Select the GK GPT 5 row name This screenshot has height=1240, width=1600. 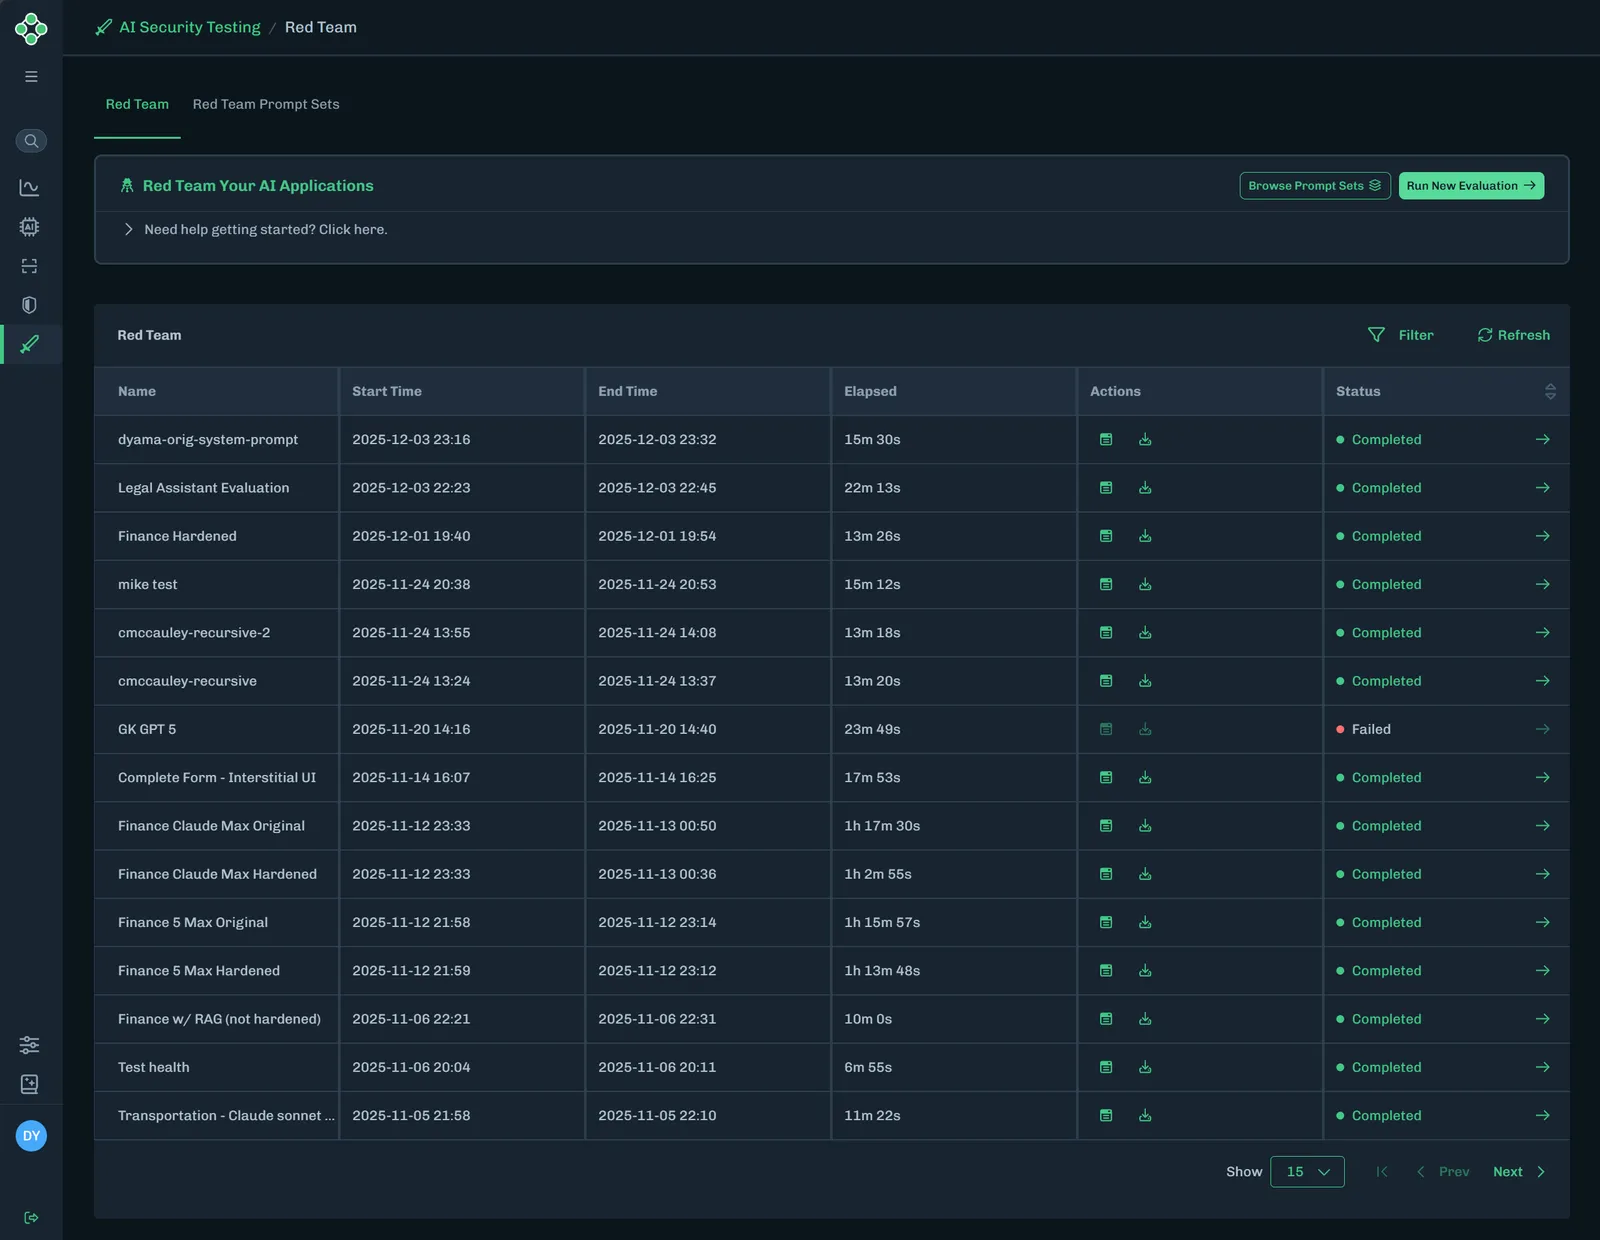[x=147, y=730]
